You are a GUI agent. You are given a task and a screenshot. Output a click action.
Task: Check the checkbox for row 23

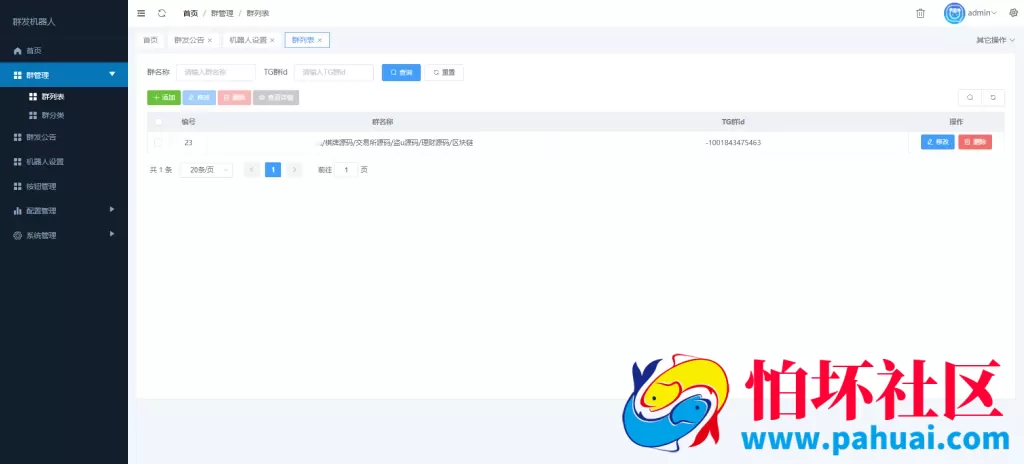pyautogui.click(x=158, y=142)
